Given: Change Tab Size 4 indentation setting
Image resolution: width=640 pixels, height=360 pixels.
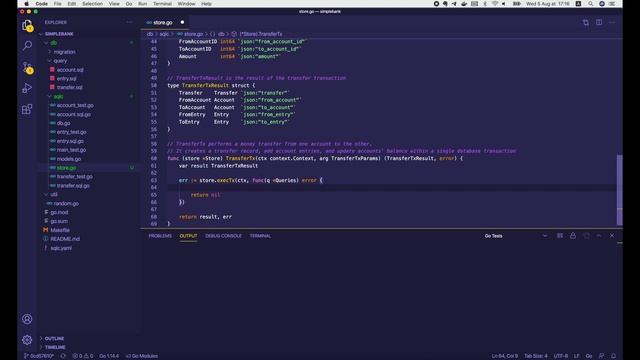Looking at the screenshot, I should point(536,356).
